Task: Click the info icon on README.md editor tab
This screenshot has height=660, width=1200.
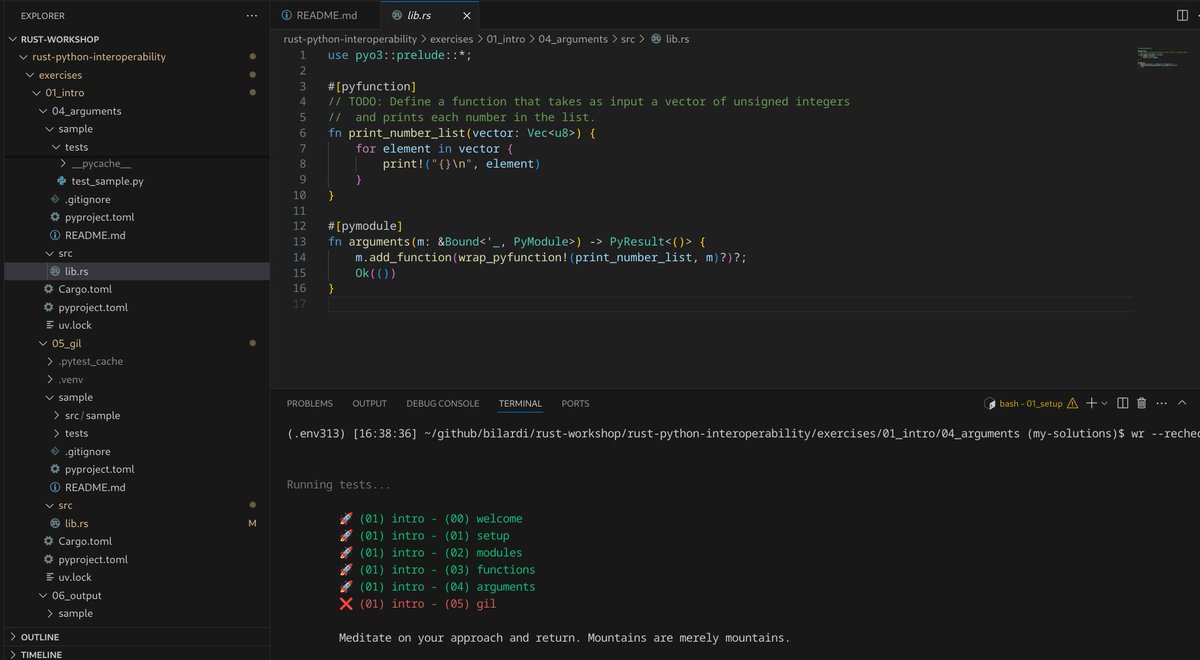Action: click(x=287, y=16)
